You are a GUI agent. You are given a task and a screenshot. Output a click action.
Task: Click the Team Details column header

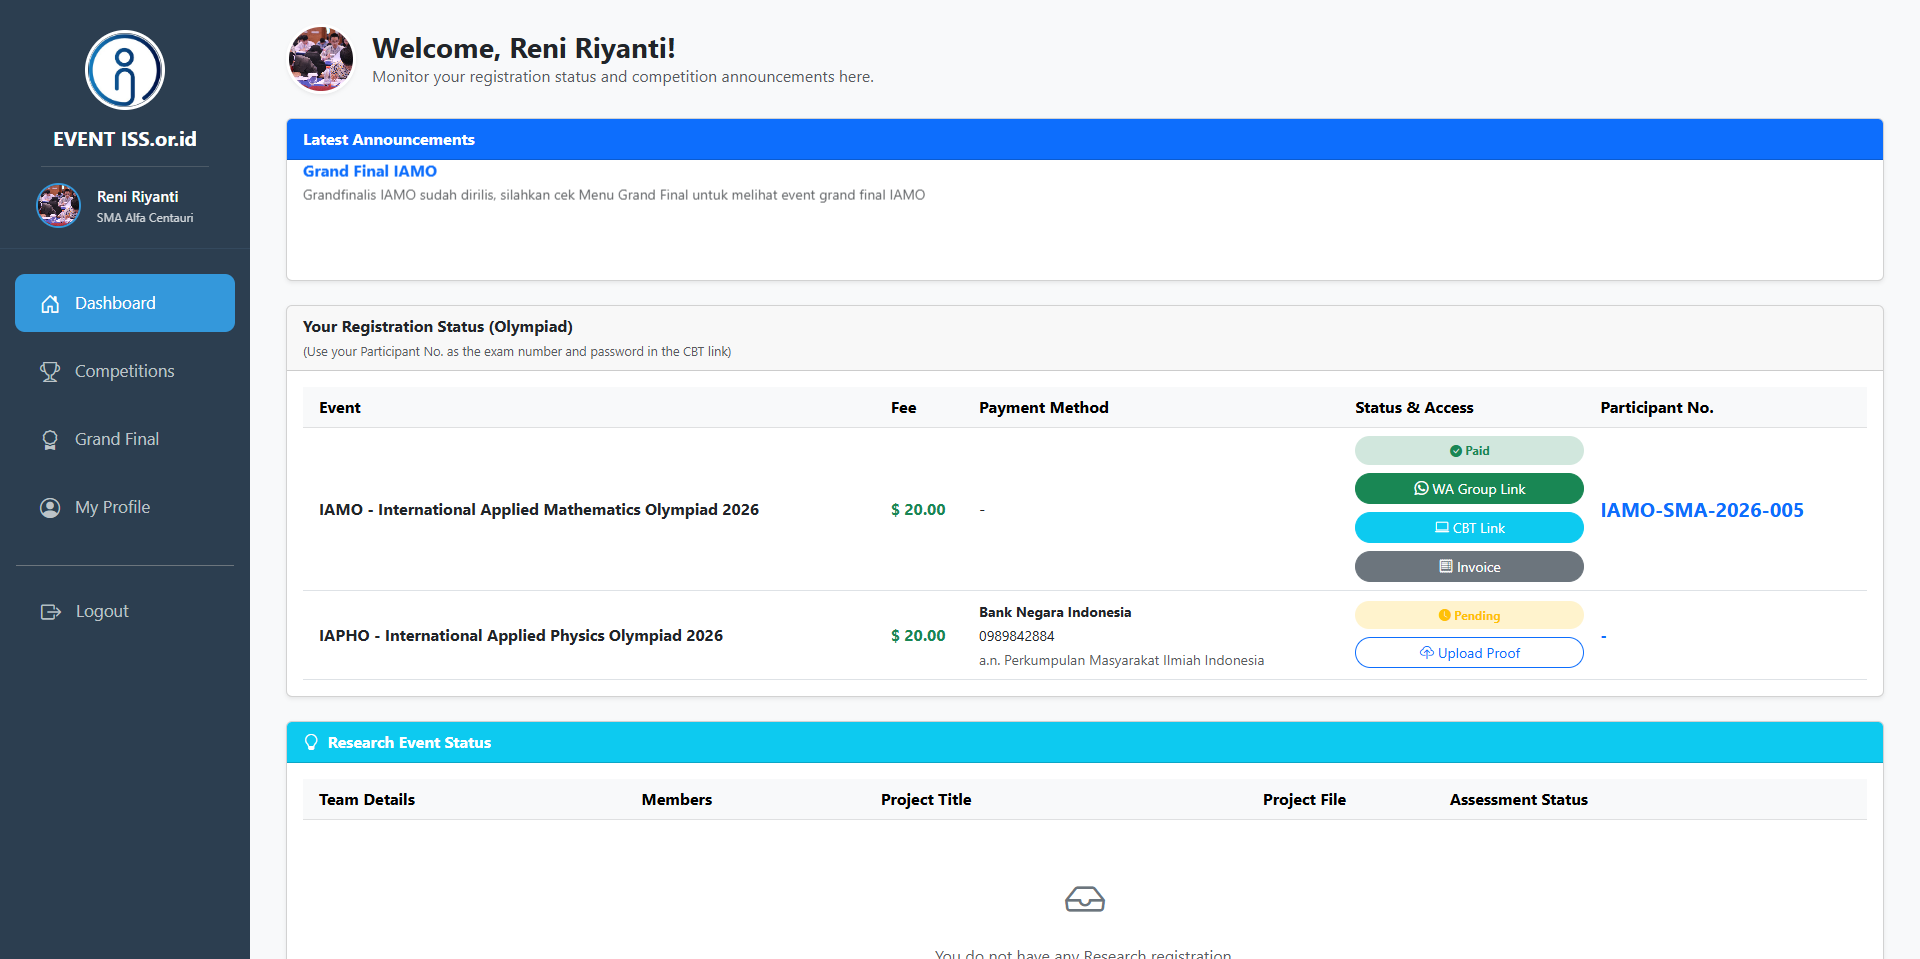367,800
